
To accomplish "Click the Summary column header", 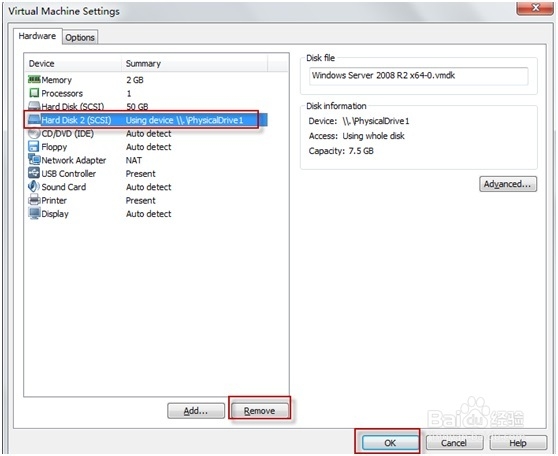I will pyautogui.click(x=195, y=64).
